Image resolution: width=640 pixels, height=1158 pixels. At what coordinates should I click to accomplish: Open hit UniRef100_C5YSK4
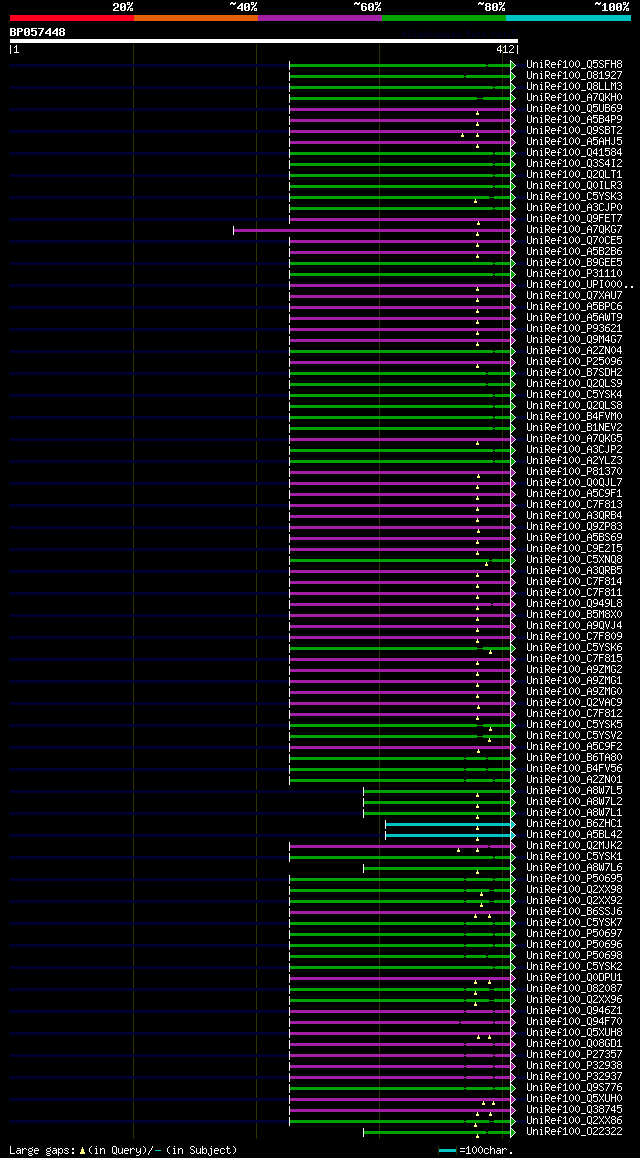[574, 395]
